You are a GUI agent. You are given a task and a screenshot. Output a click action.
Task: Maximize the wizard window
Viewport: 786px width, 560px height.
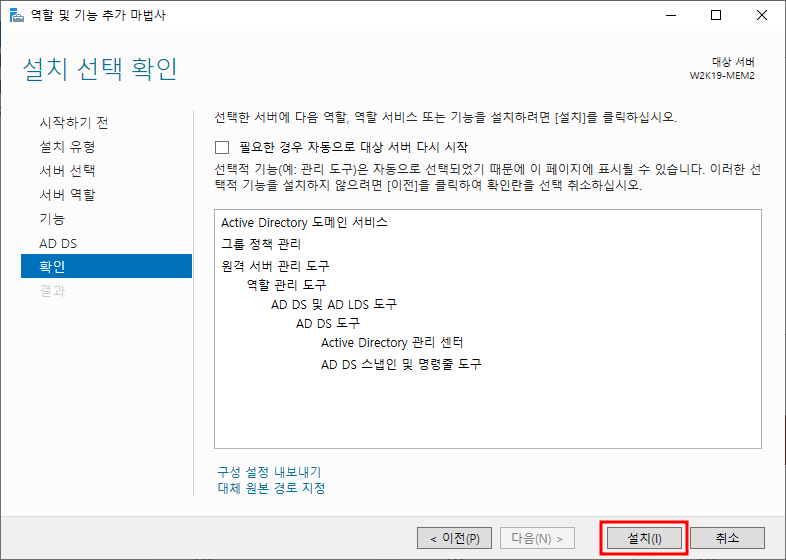[x=716, y=16]
